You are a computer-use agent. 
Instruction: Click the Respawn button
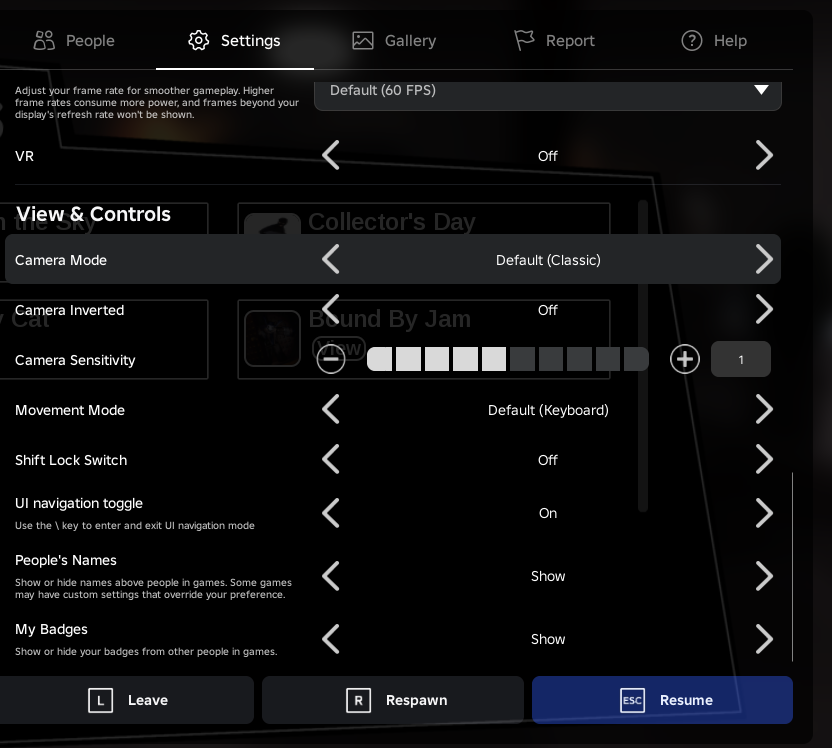point(393,700)
